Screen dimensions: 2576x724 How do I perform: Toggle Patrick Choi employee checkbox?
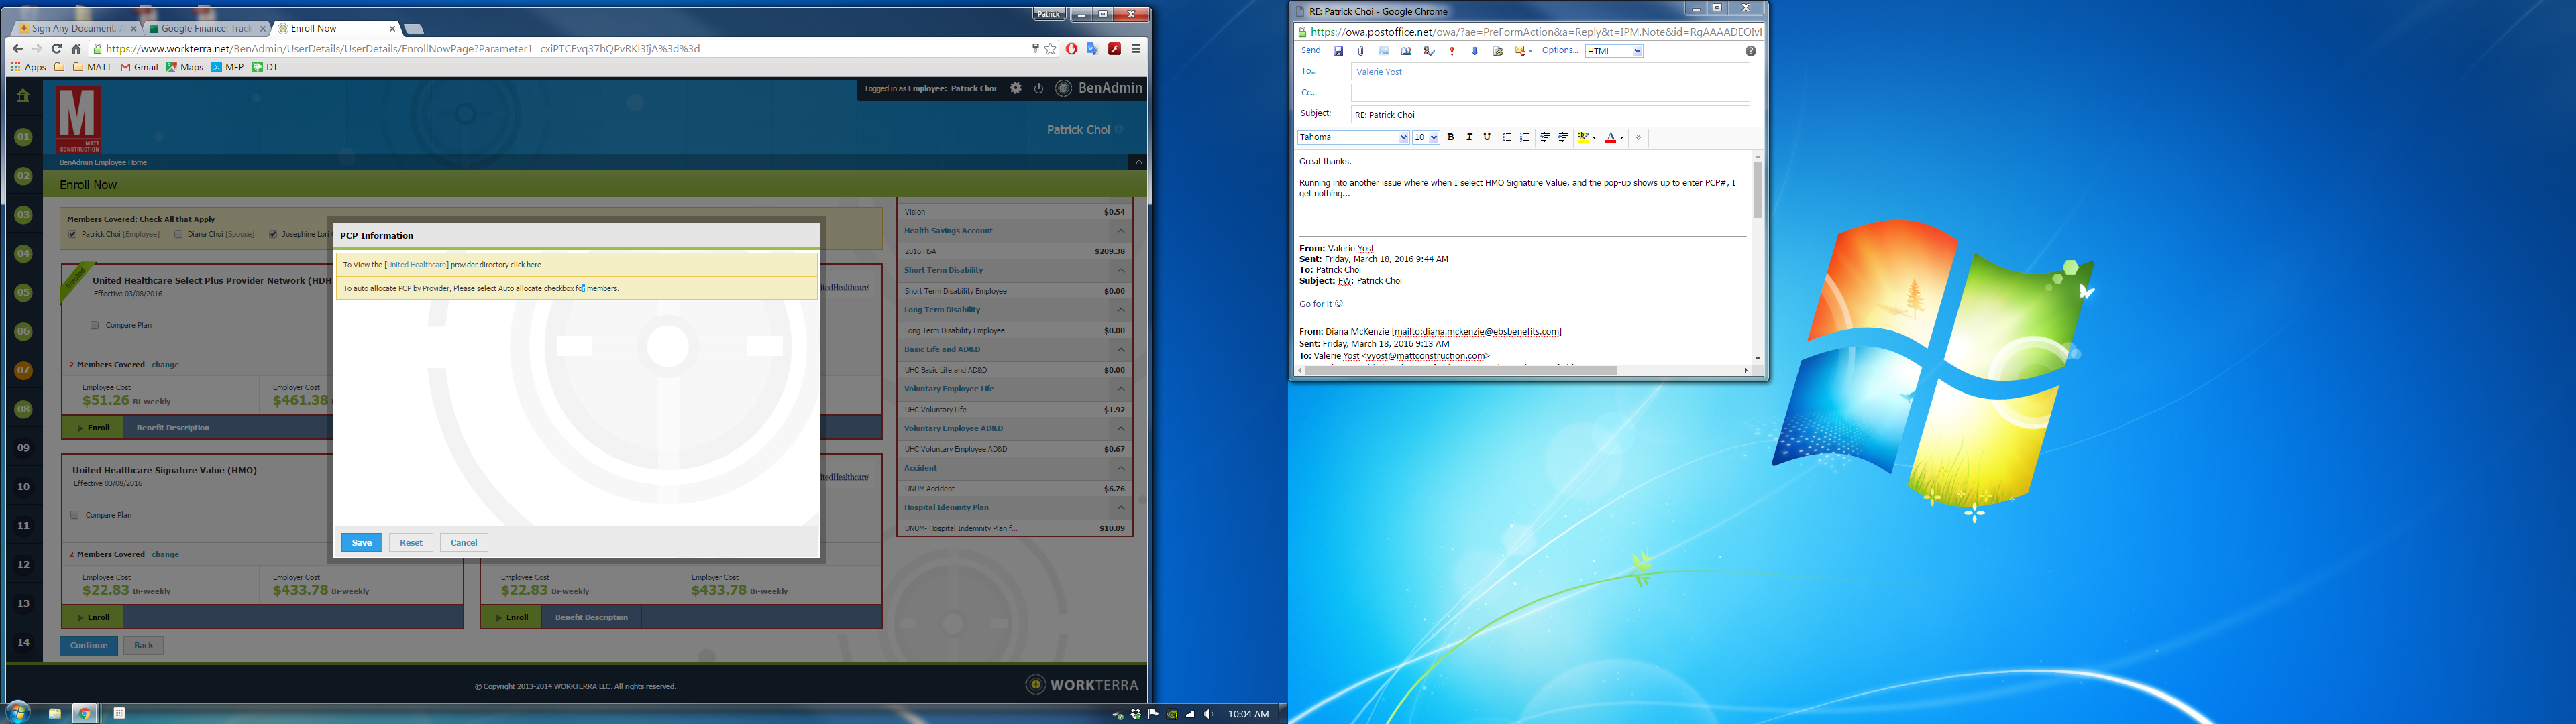(72, 234)
